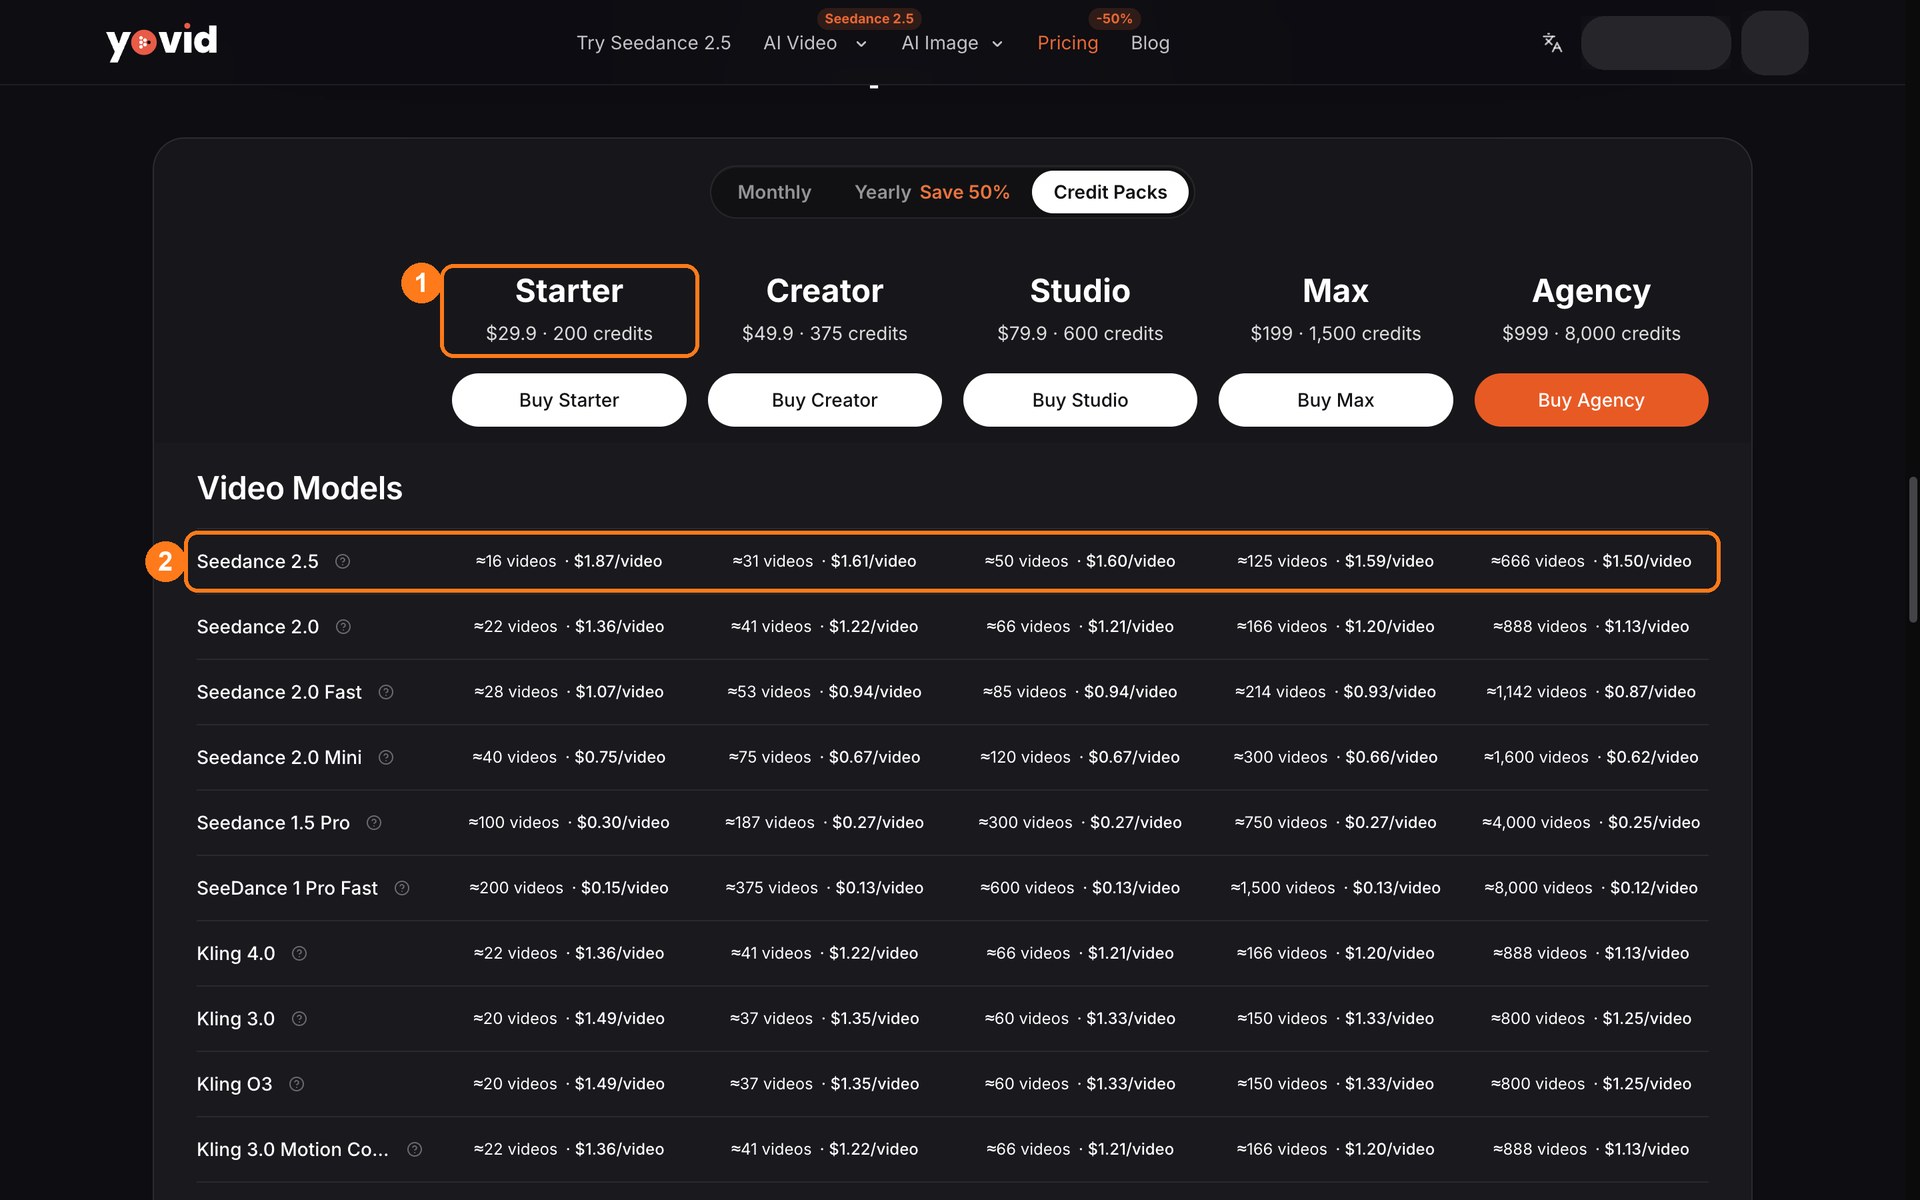The image size is (1920, 1200).
Task: Click the '≈4,000 videos · $0.25/video' cell
Action: pyautogui.click(x=1591, y=823)
